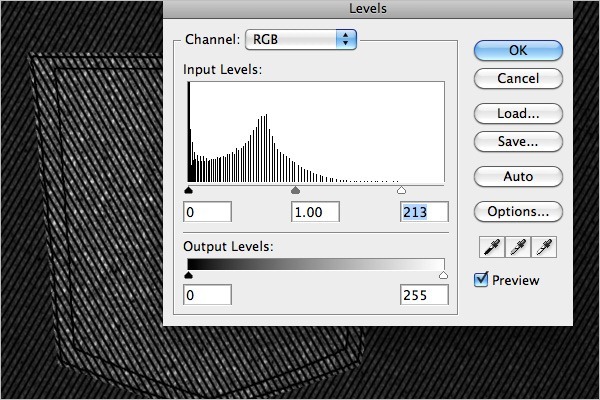The width and height of the screenshot is (600, 400).
Task: Select the black point eyedropper
Action: click(492, 247)
